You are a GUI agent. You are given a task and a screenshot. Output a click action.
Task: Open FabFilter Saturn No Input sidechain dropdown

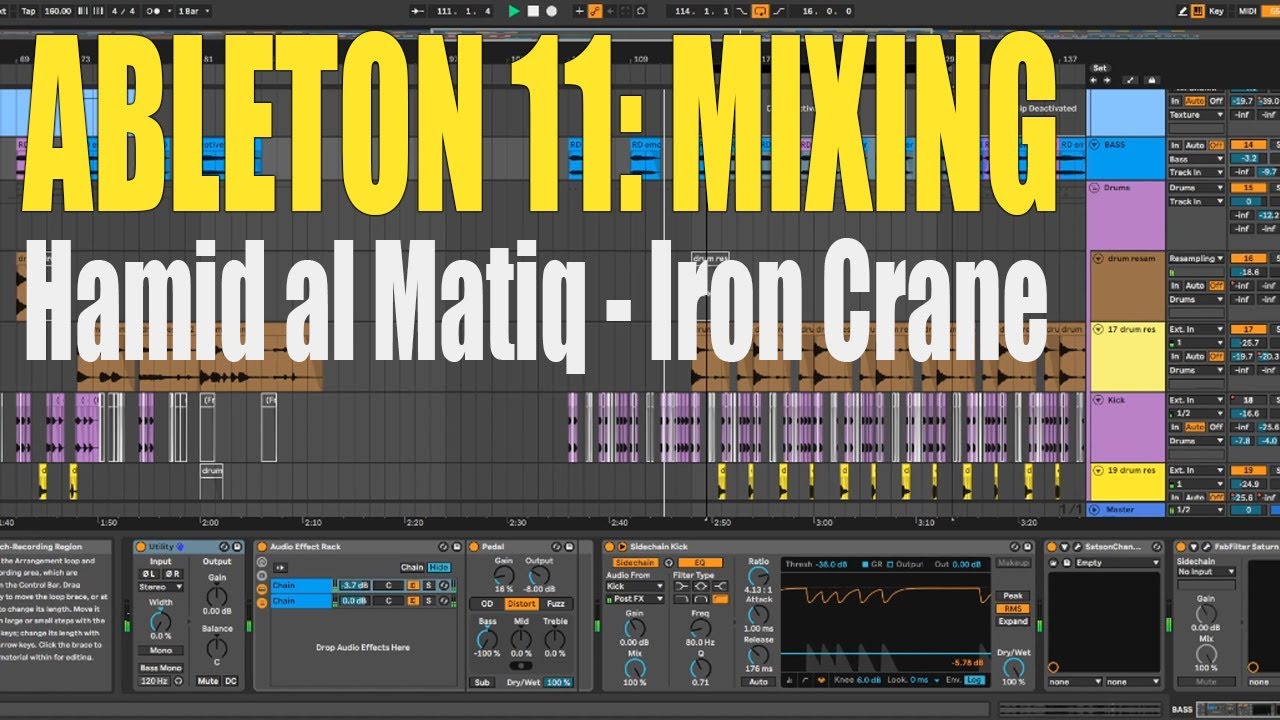[x=1205, y=572]
